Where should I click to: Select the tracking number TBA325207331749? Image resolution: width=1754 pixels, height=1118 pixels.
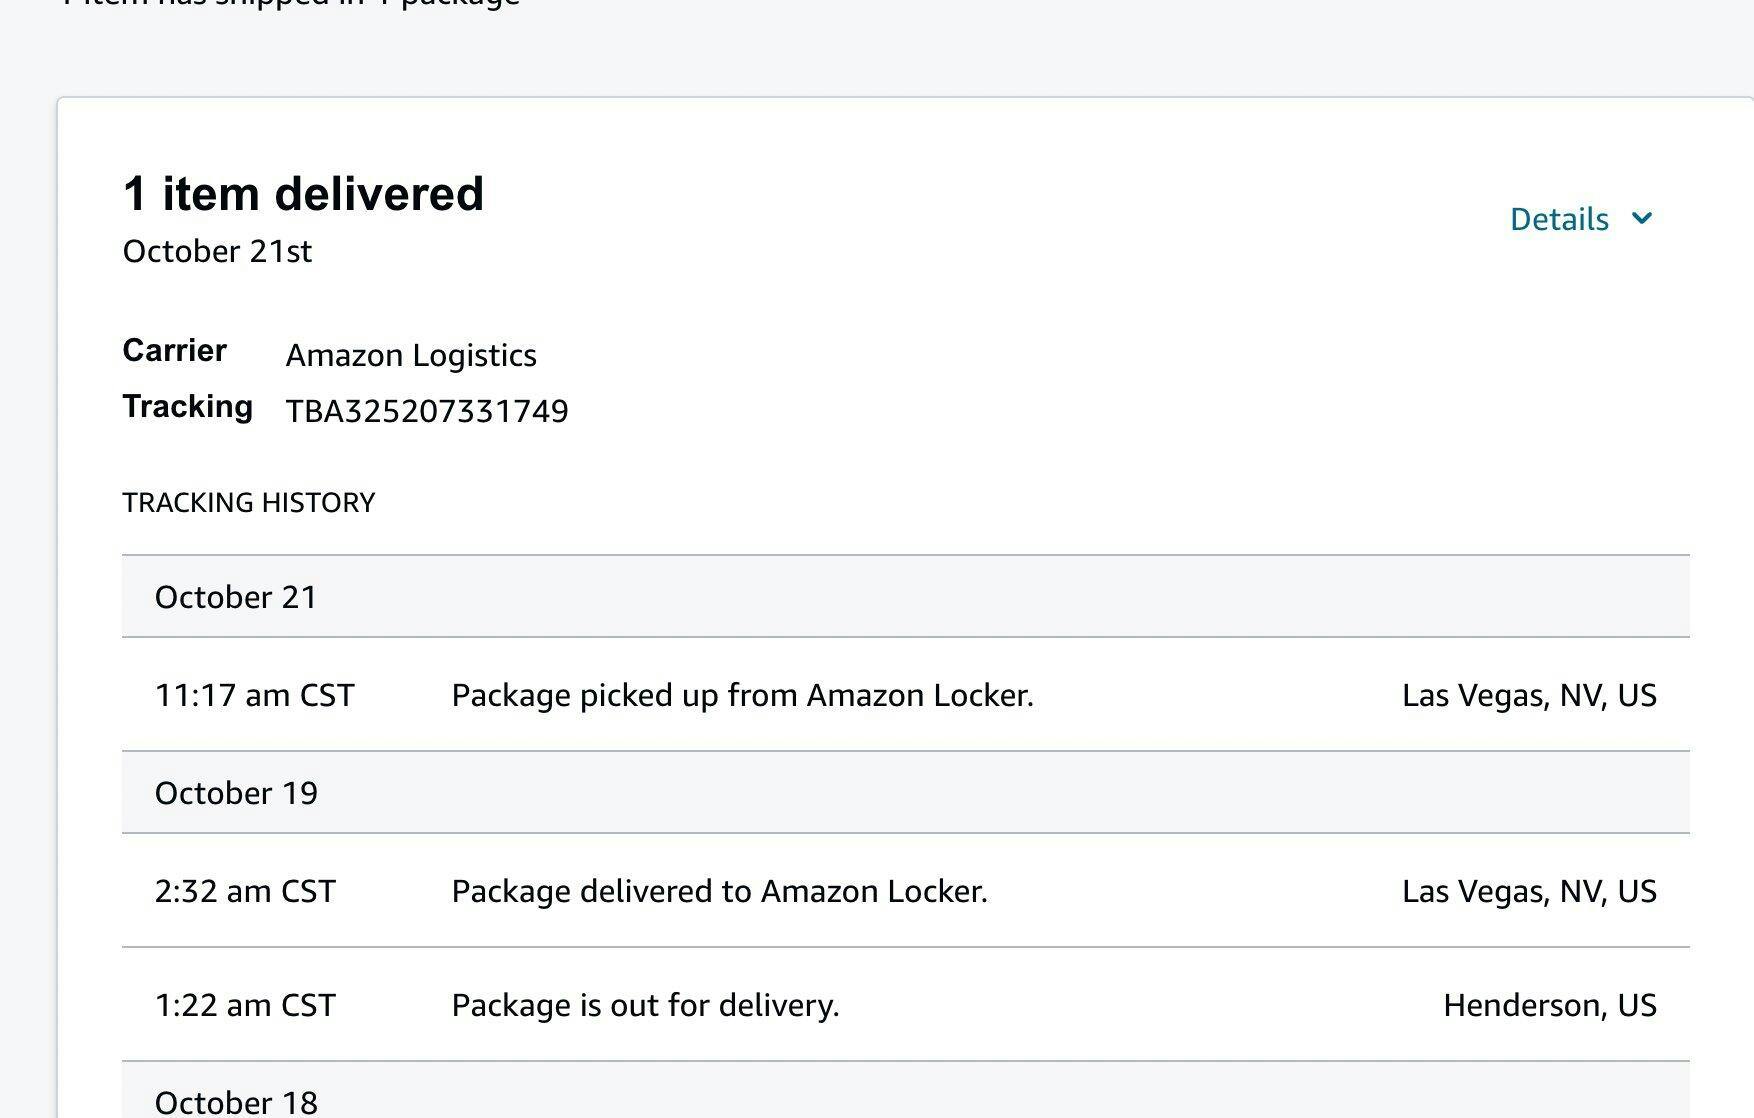[427, 411]
